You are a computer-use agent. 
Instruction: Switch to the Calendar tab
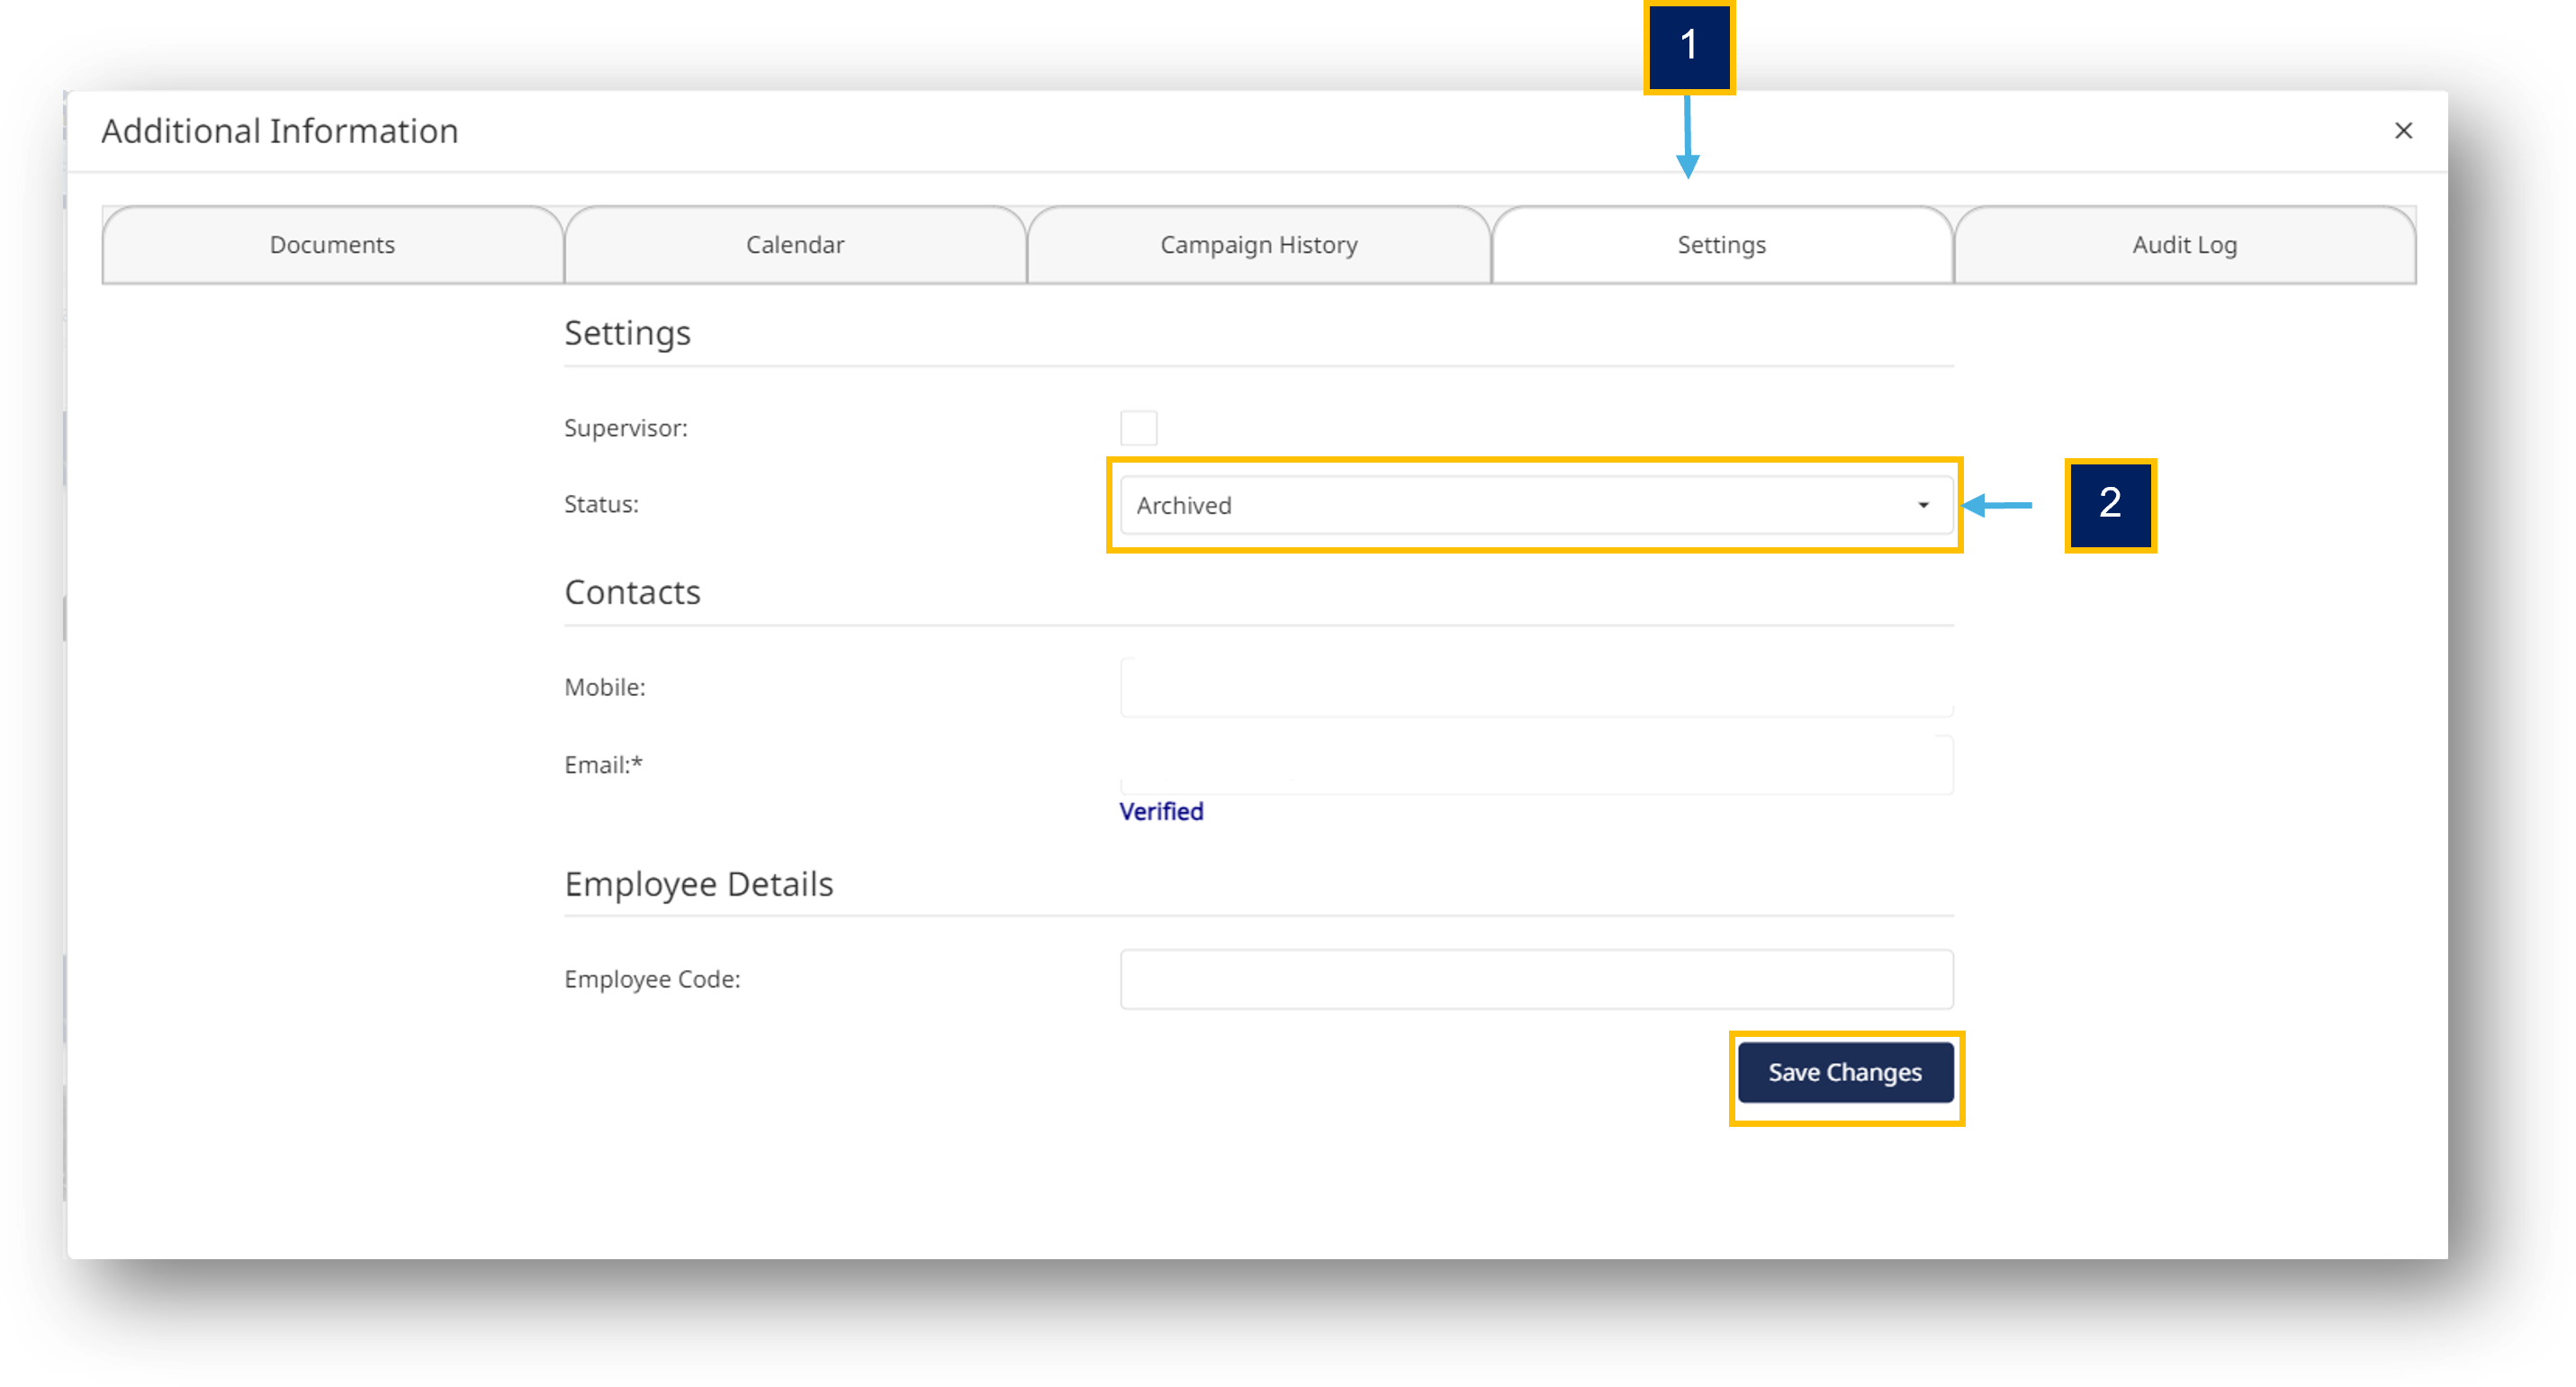796,245
